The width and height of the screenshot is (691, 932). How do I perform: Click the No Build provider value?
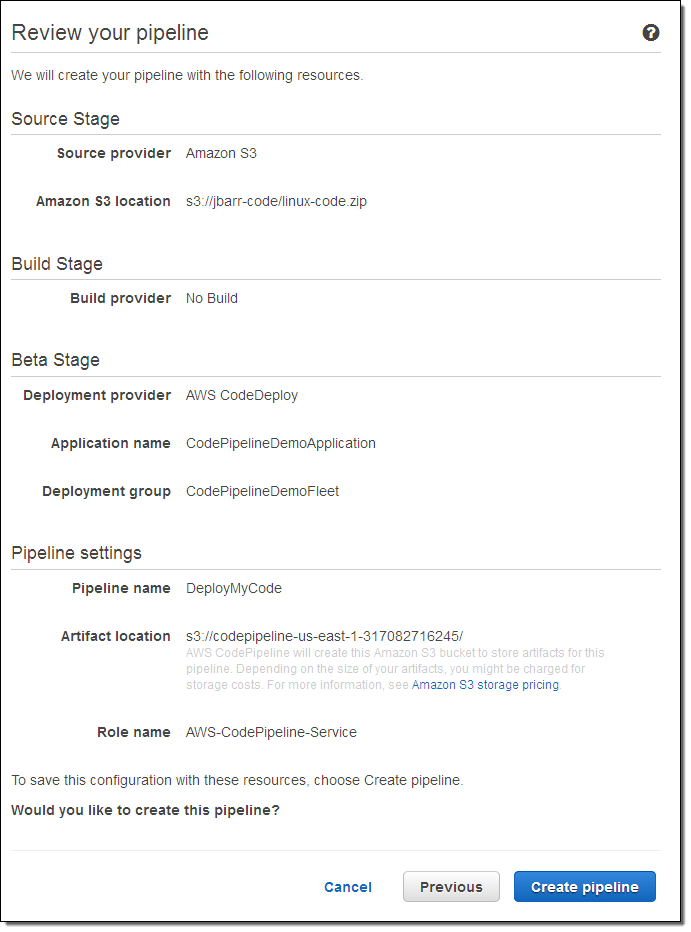click(212, 298)
